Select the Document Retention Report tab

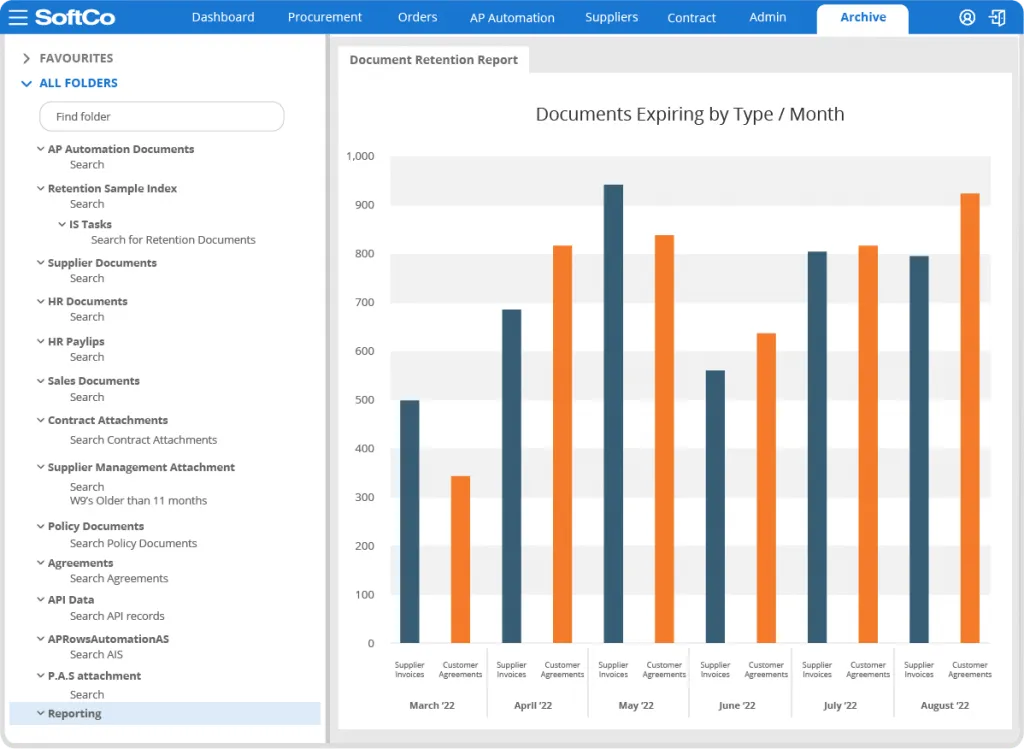[x=434, y=60]
